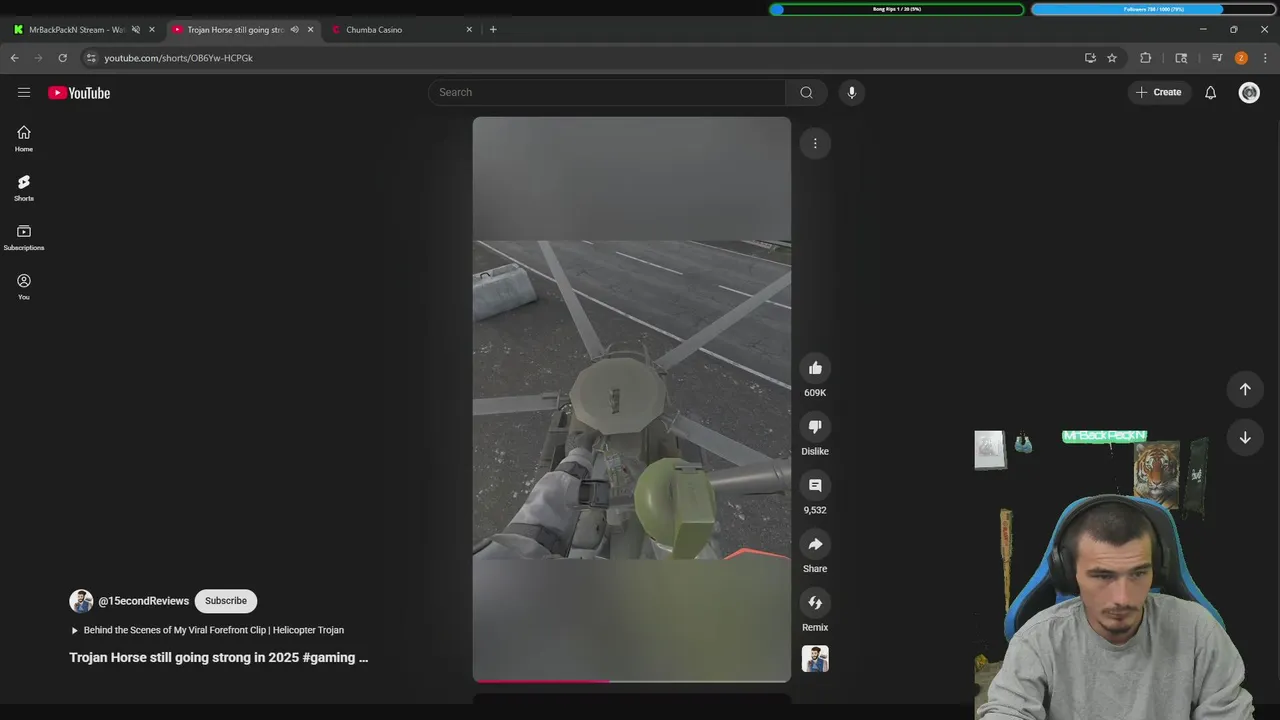Seek using the Short's red progress bar
Image resolution: width=1280 pixels, height=720 pixels.
[632, 681]
